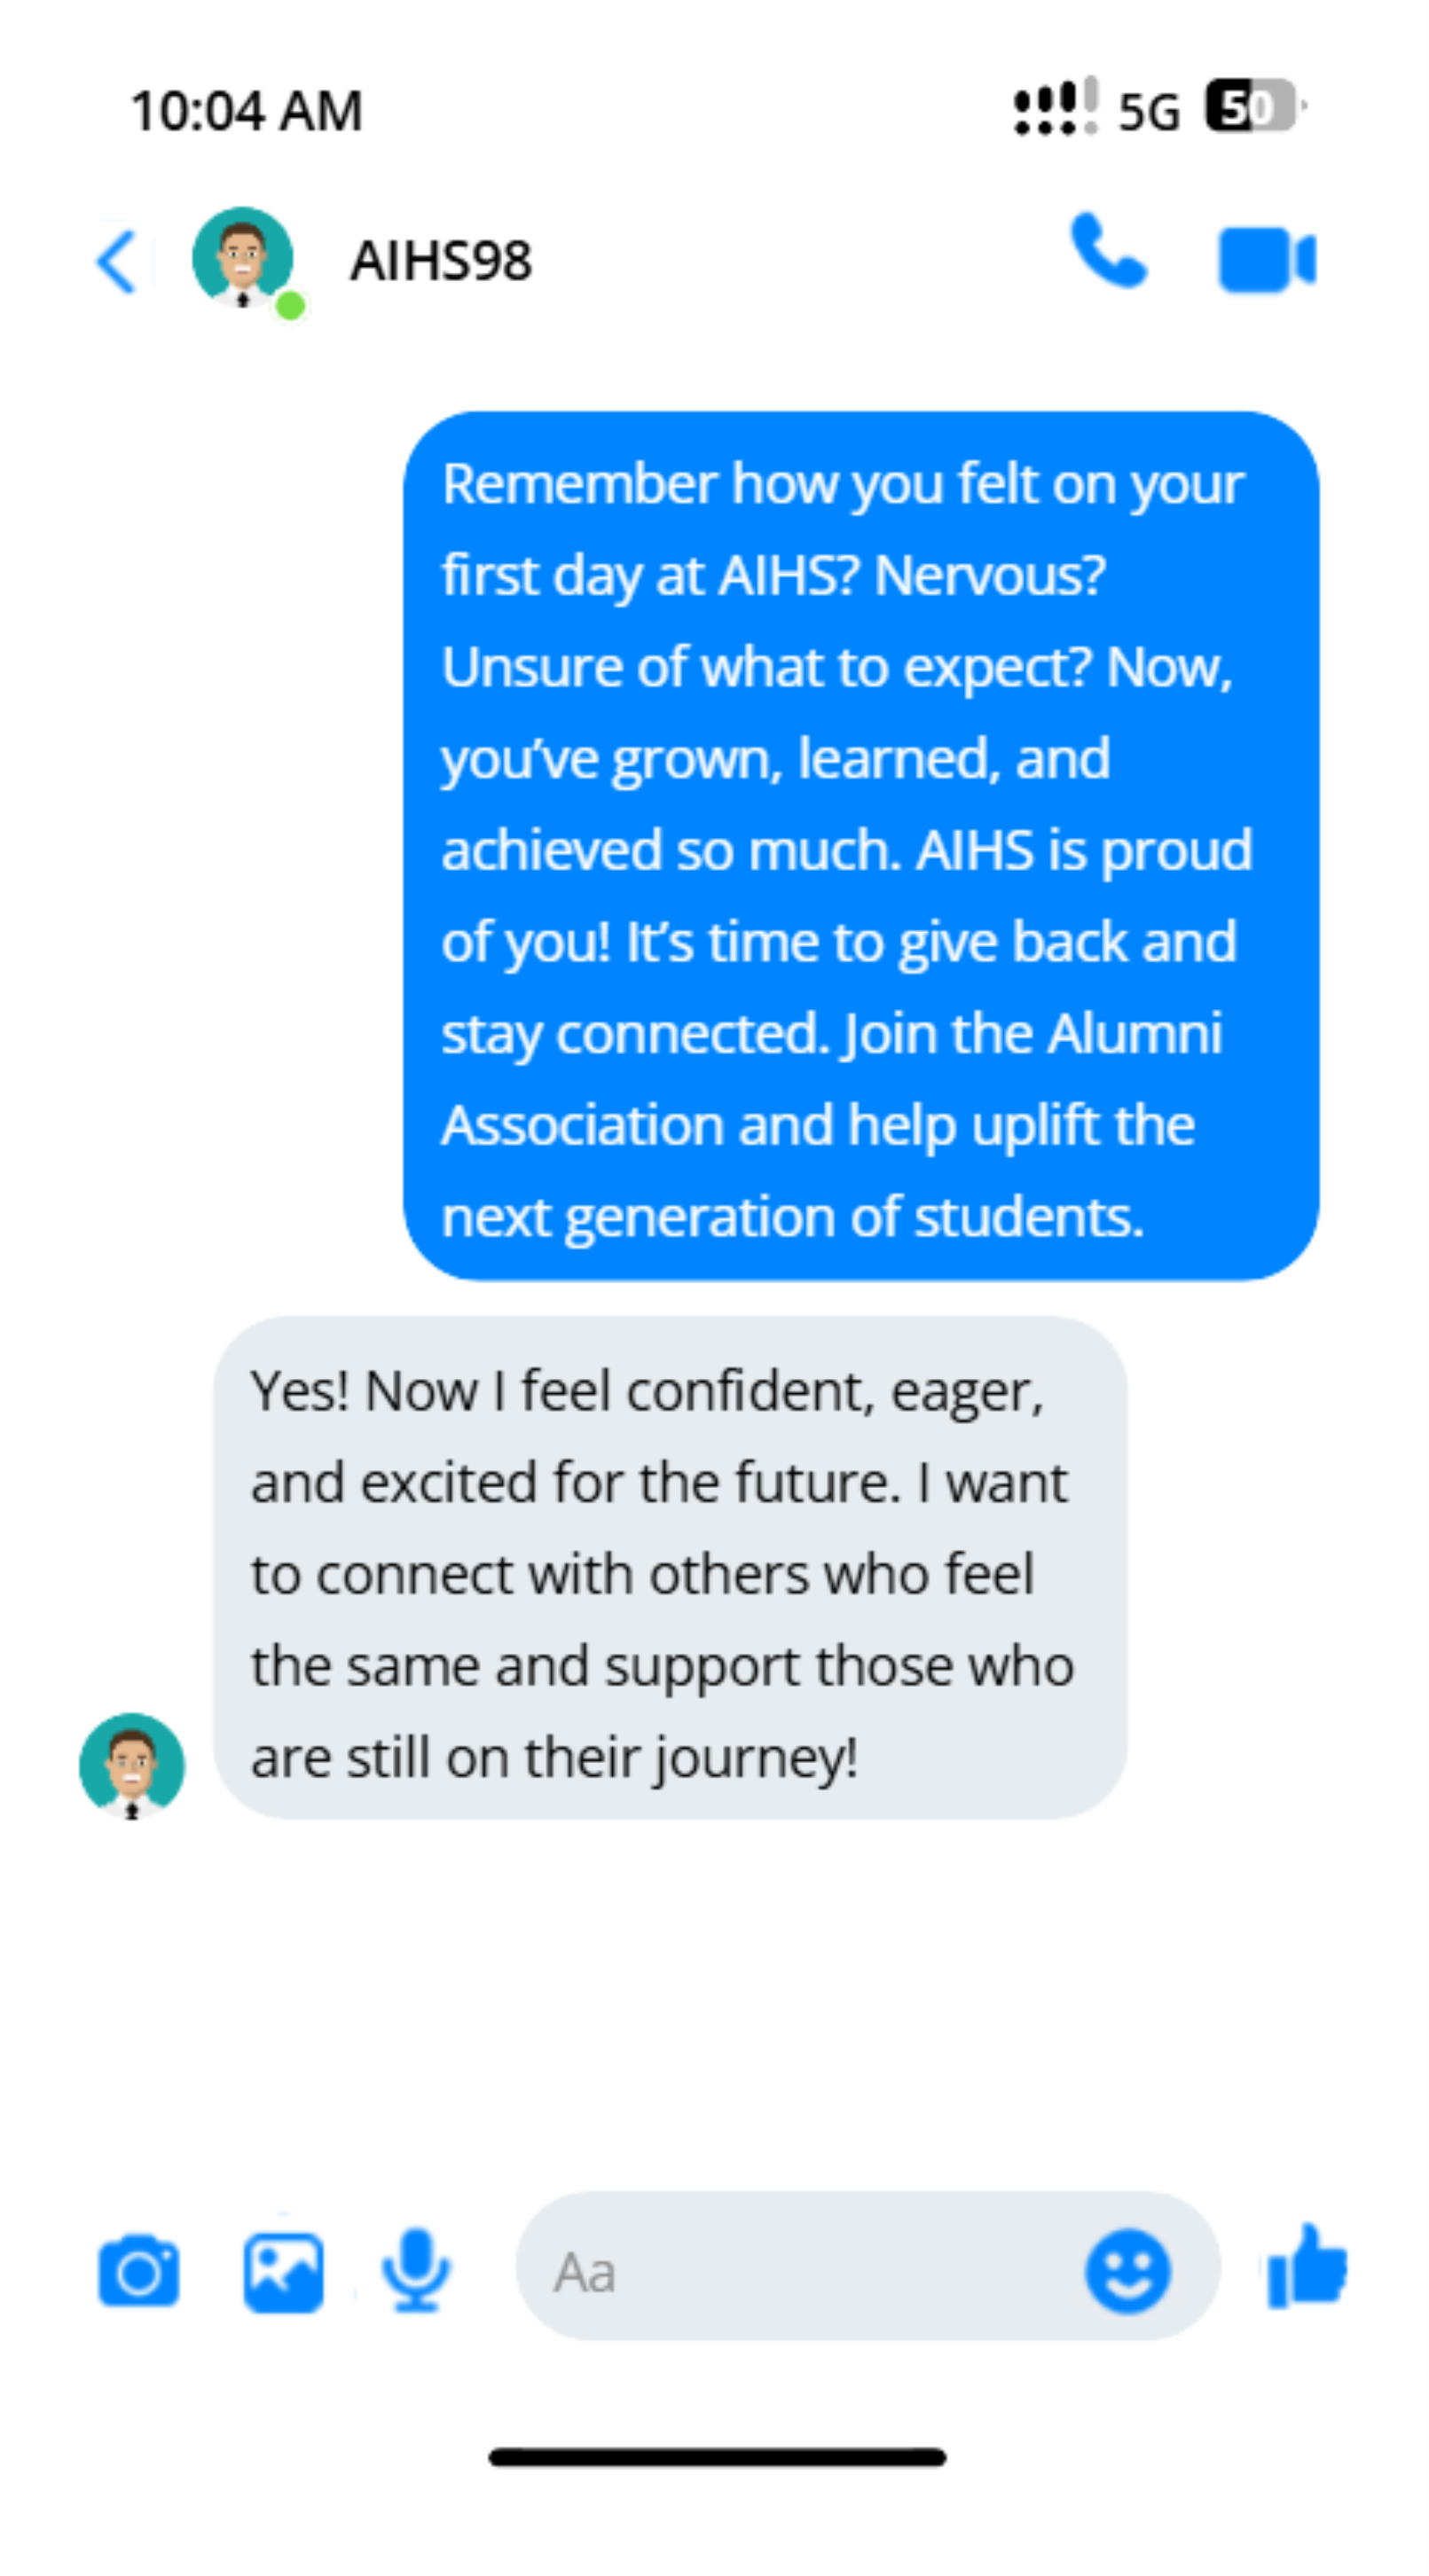Select the gray received reply bubble
The width and height of the screenshot is (1429, 2576).
669,1568
